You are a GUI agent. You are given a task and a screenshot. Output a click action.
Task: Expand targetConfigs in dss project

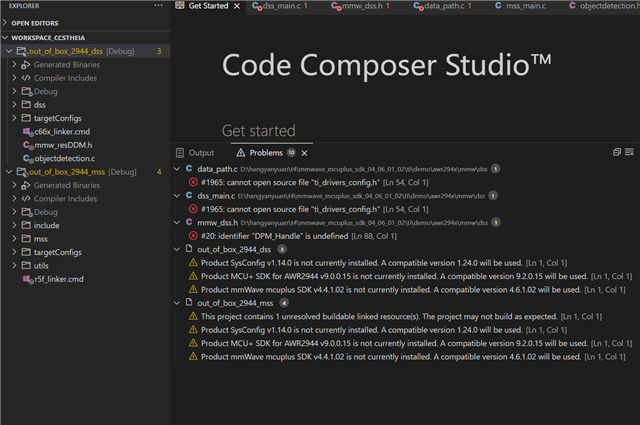(14, 118)
